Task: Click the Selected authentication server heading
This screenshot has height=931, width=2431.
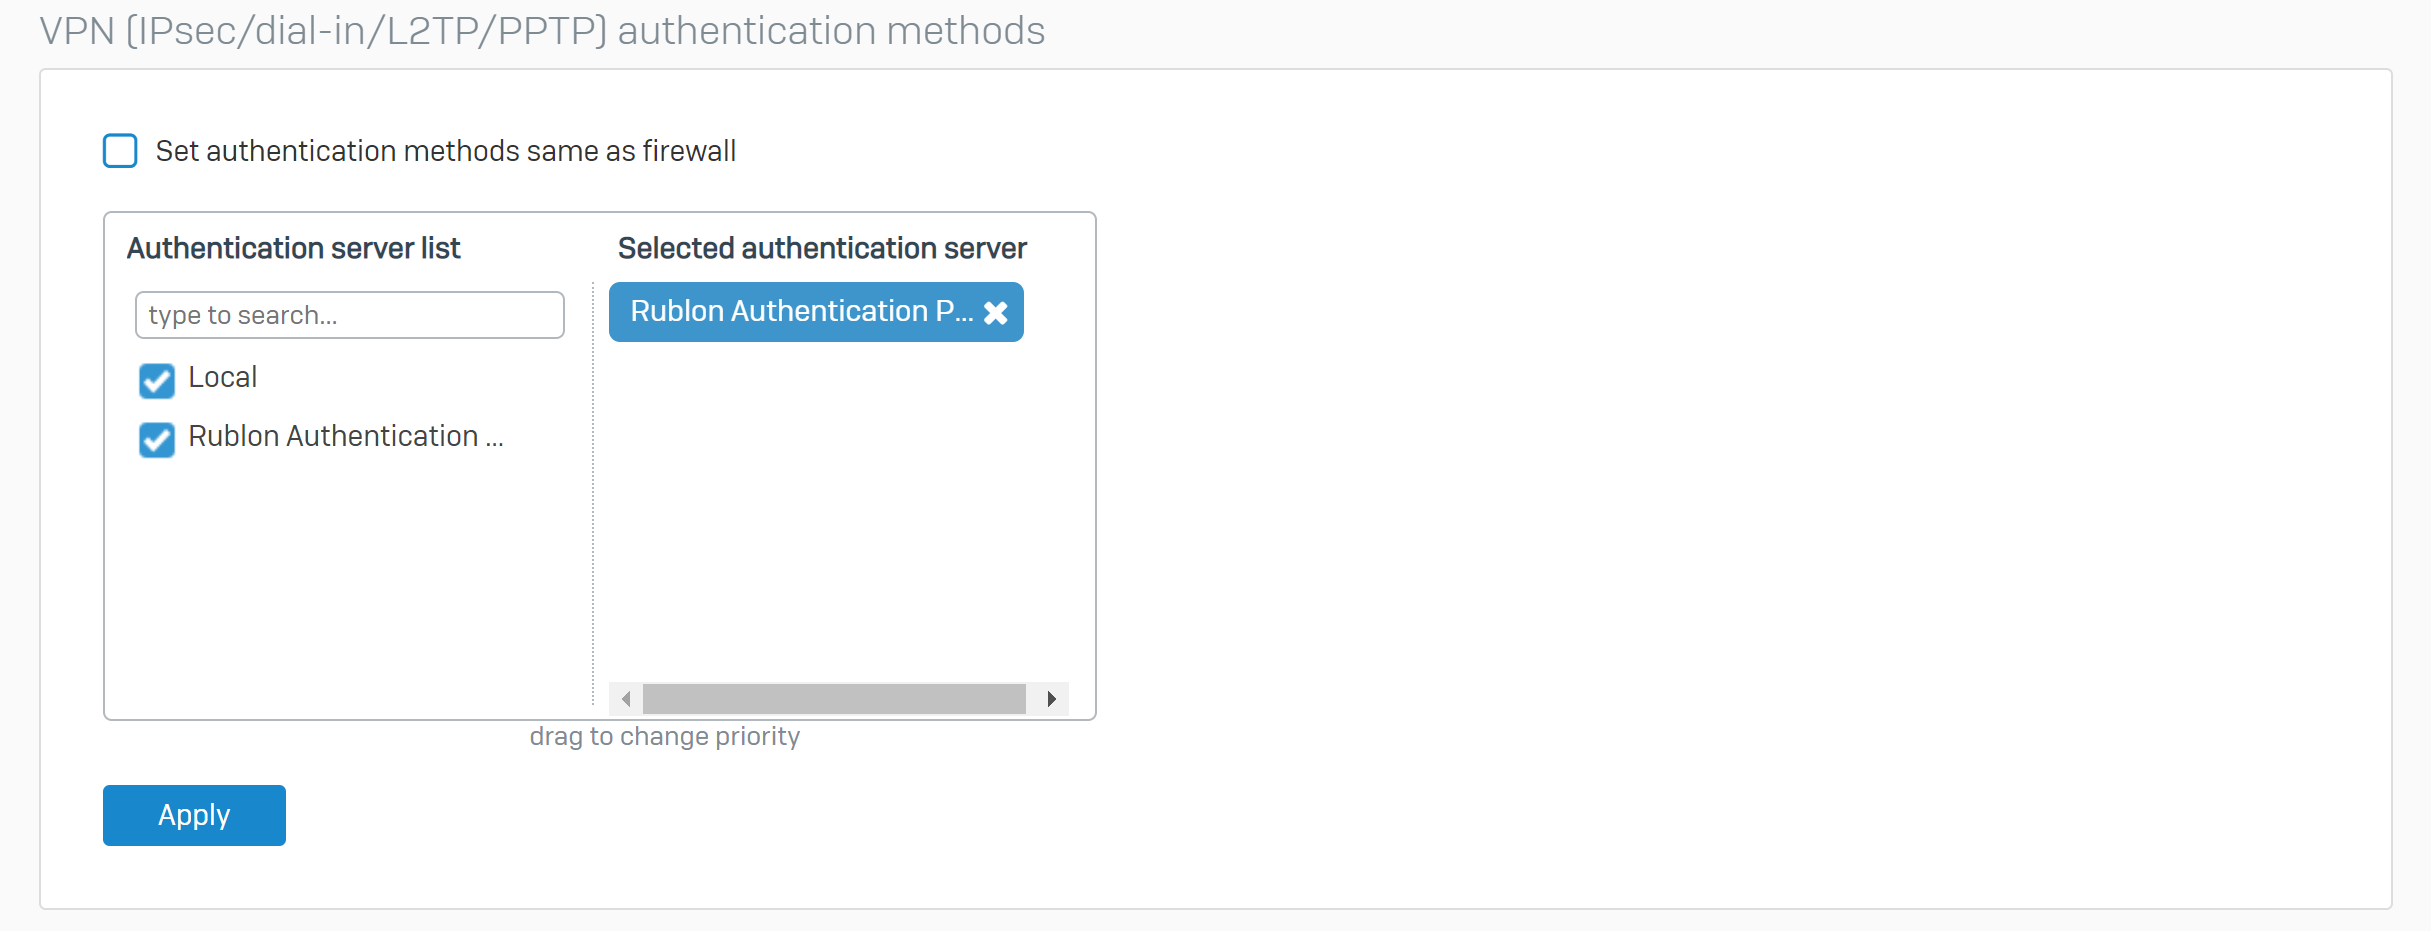Action: click(822, 248)
